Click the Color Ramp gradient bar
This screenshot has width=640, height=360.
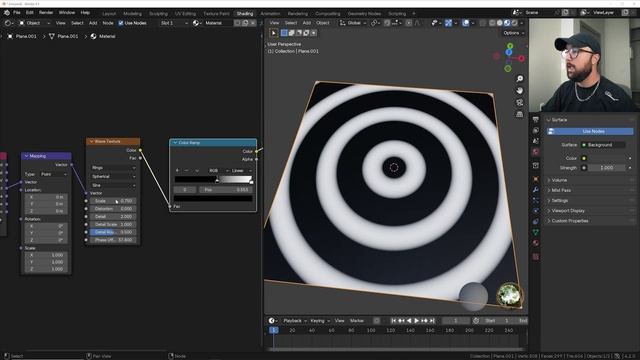tap(214, 179)
